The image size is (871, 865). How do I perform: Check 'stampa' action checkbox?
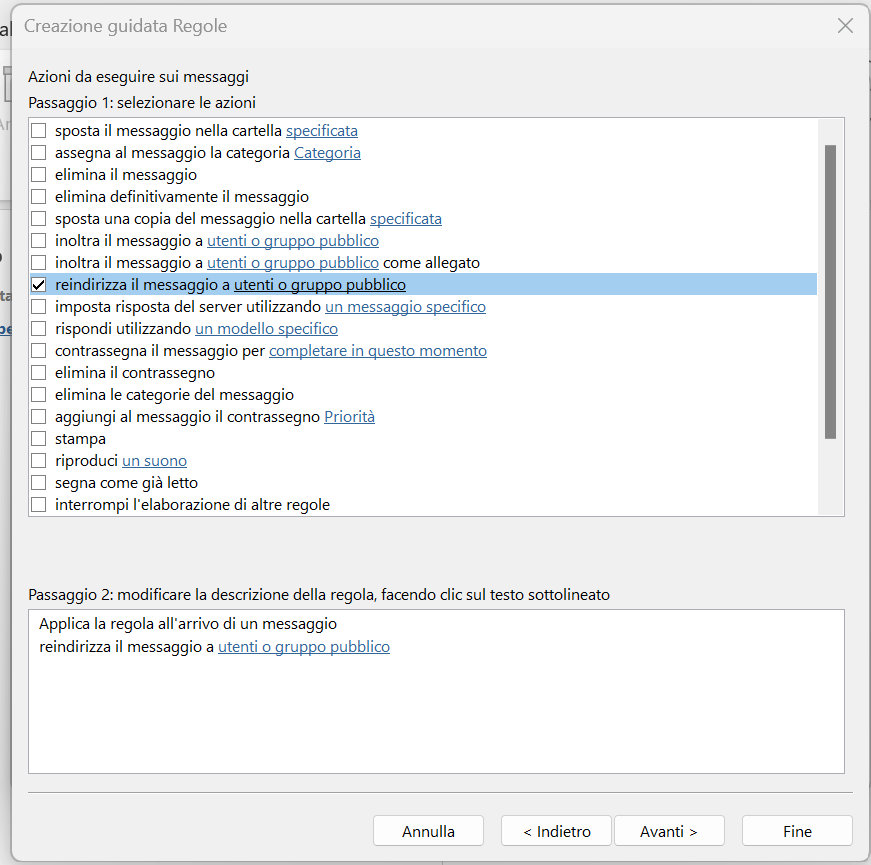coord(38,438)
